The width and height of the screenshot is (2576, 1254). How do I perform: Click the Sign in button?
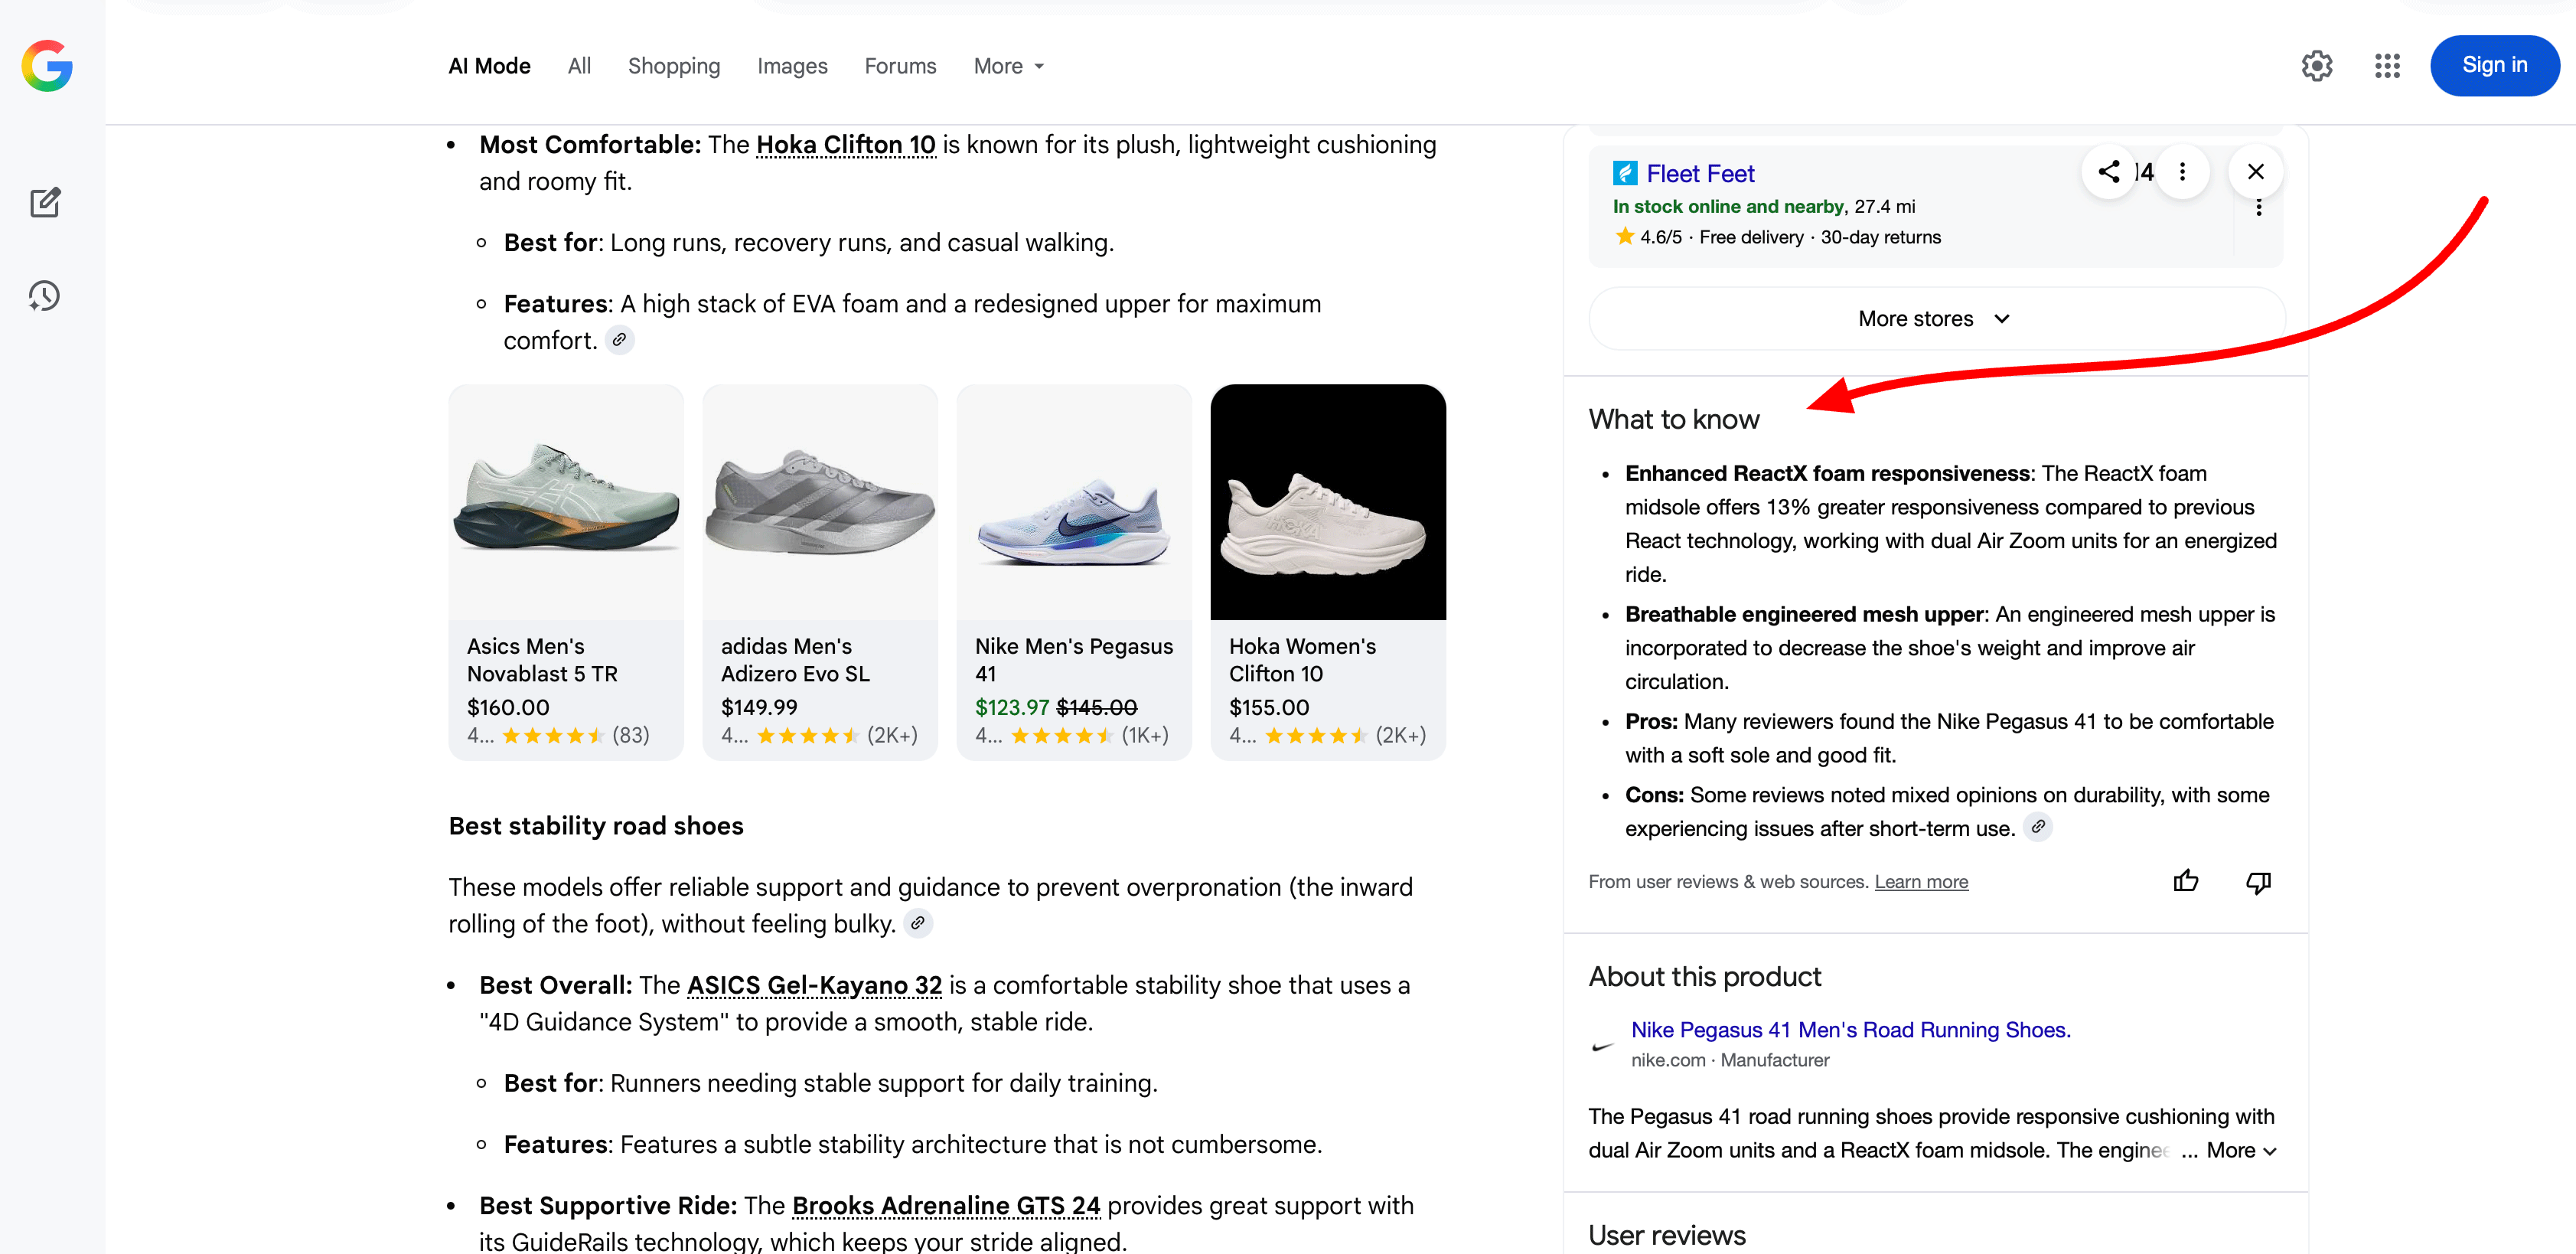click(x=2494, y=66)
